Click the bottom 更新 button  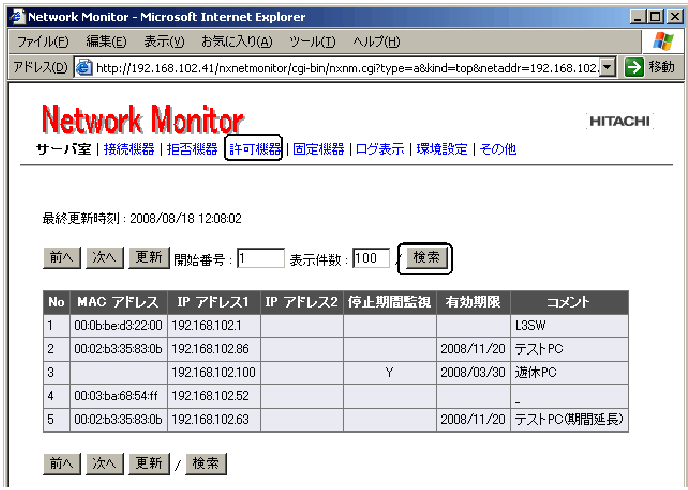tap(149, 464)
